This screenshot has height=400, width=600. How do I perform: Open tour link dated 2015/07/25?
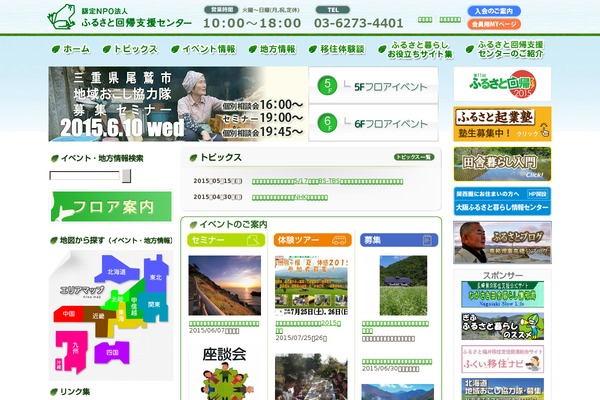click(x=308, y=327)
